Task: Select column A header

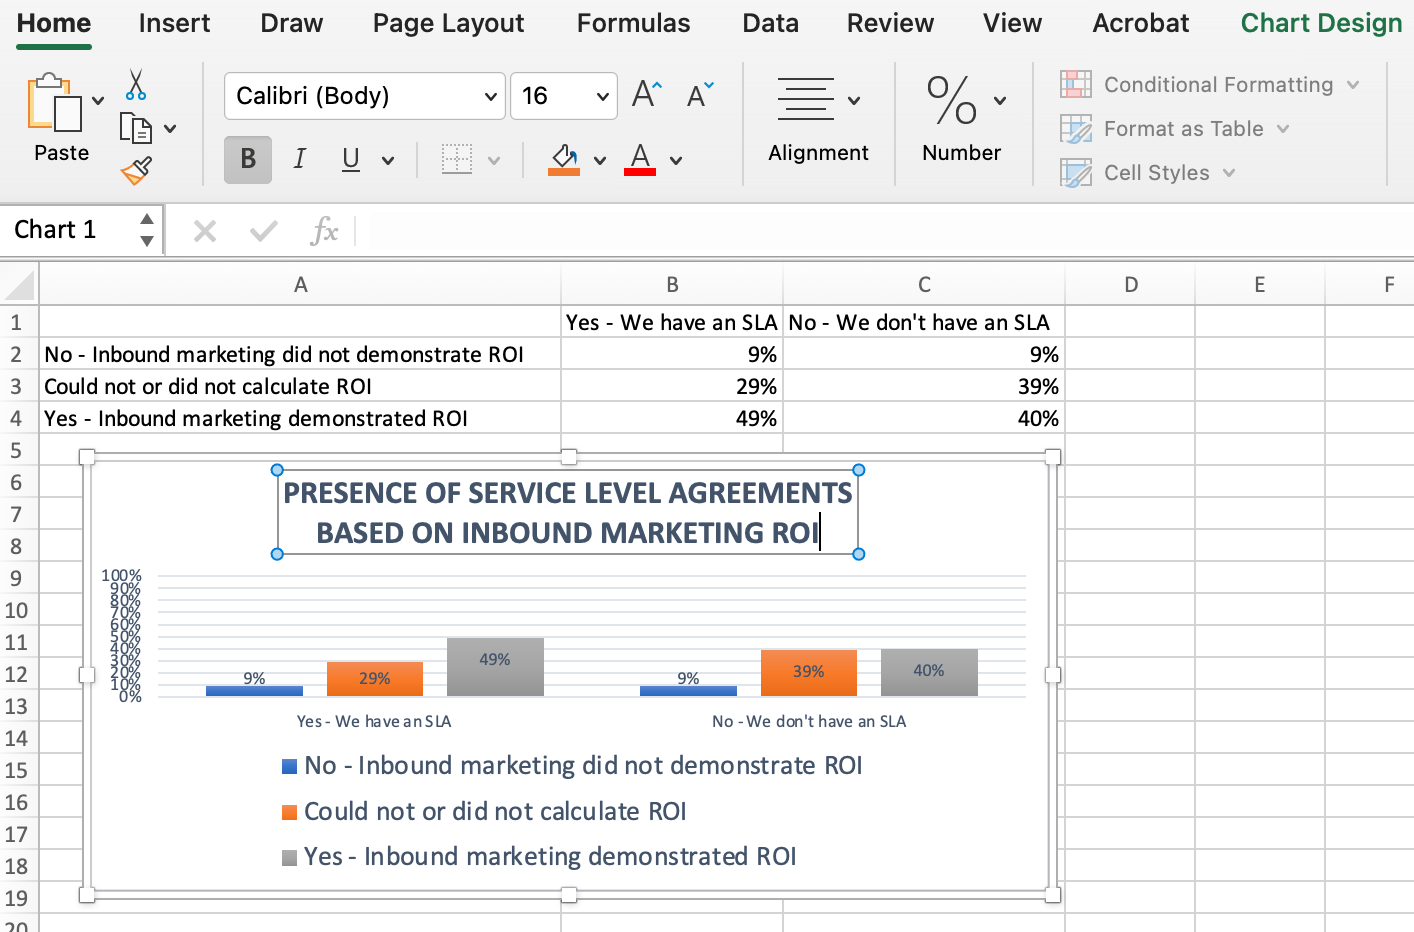Action: [300, 285]
